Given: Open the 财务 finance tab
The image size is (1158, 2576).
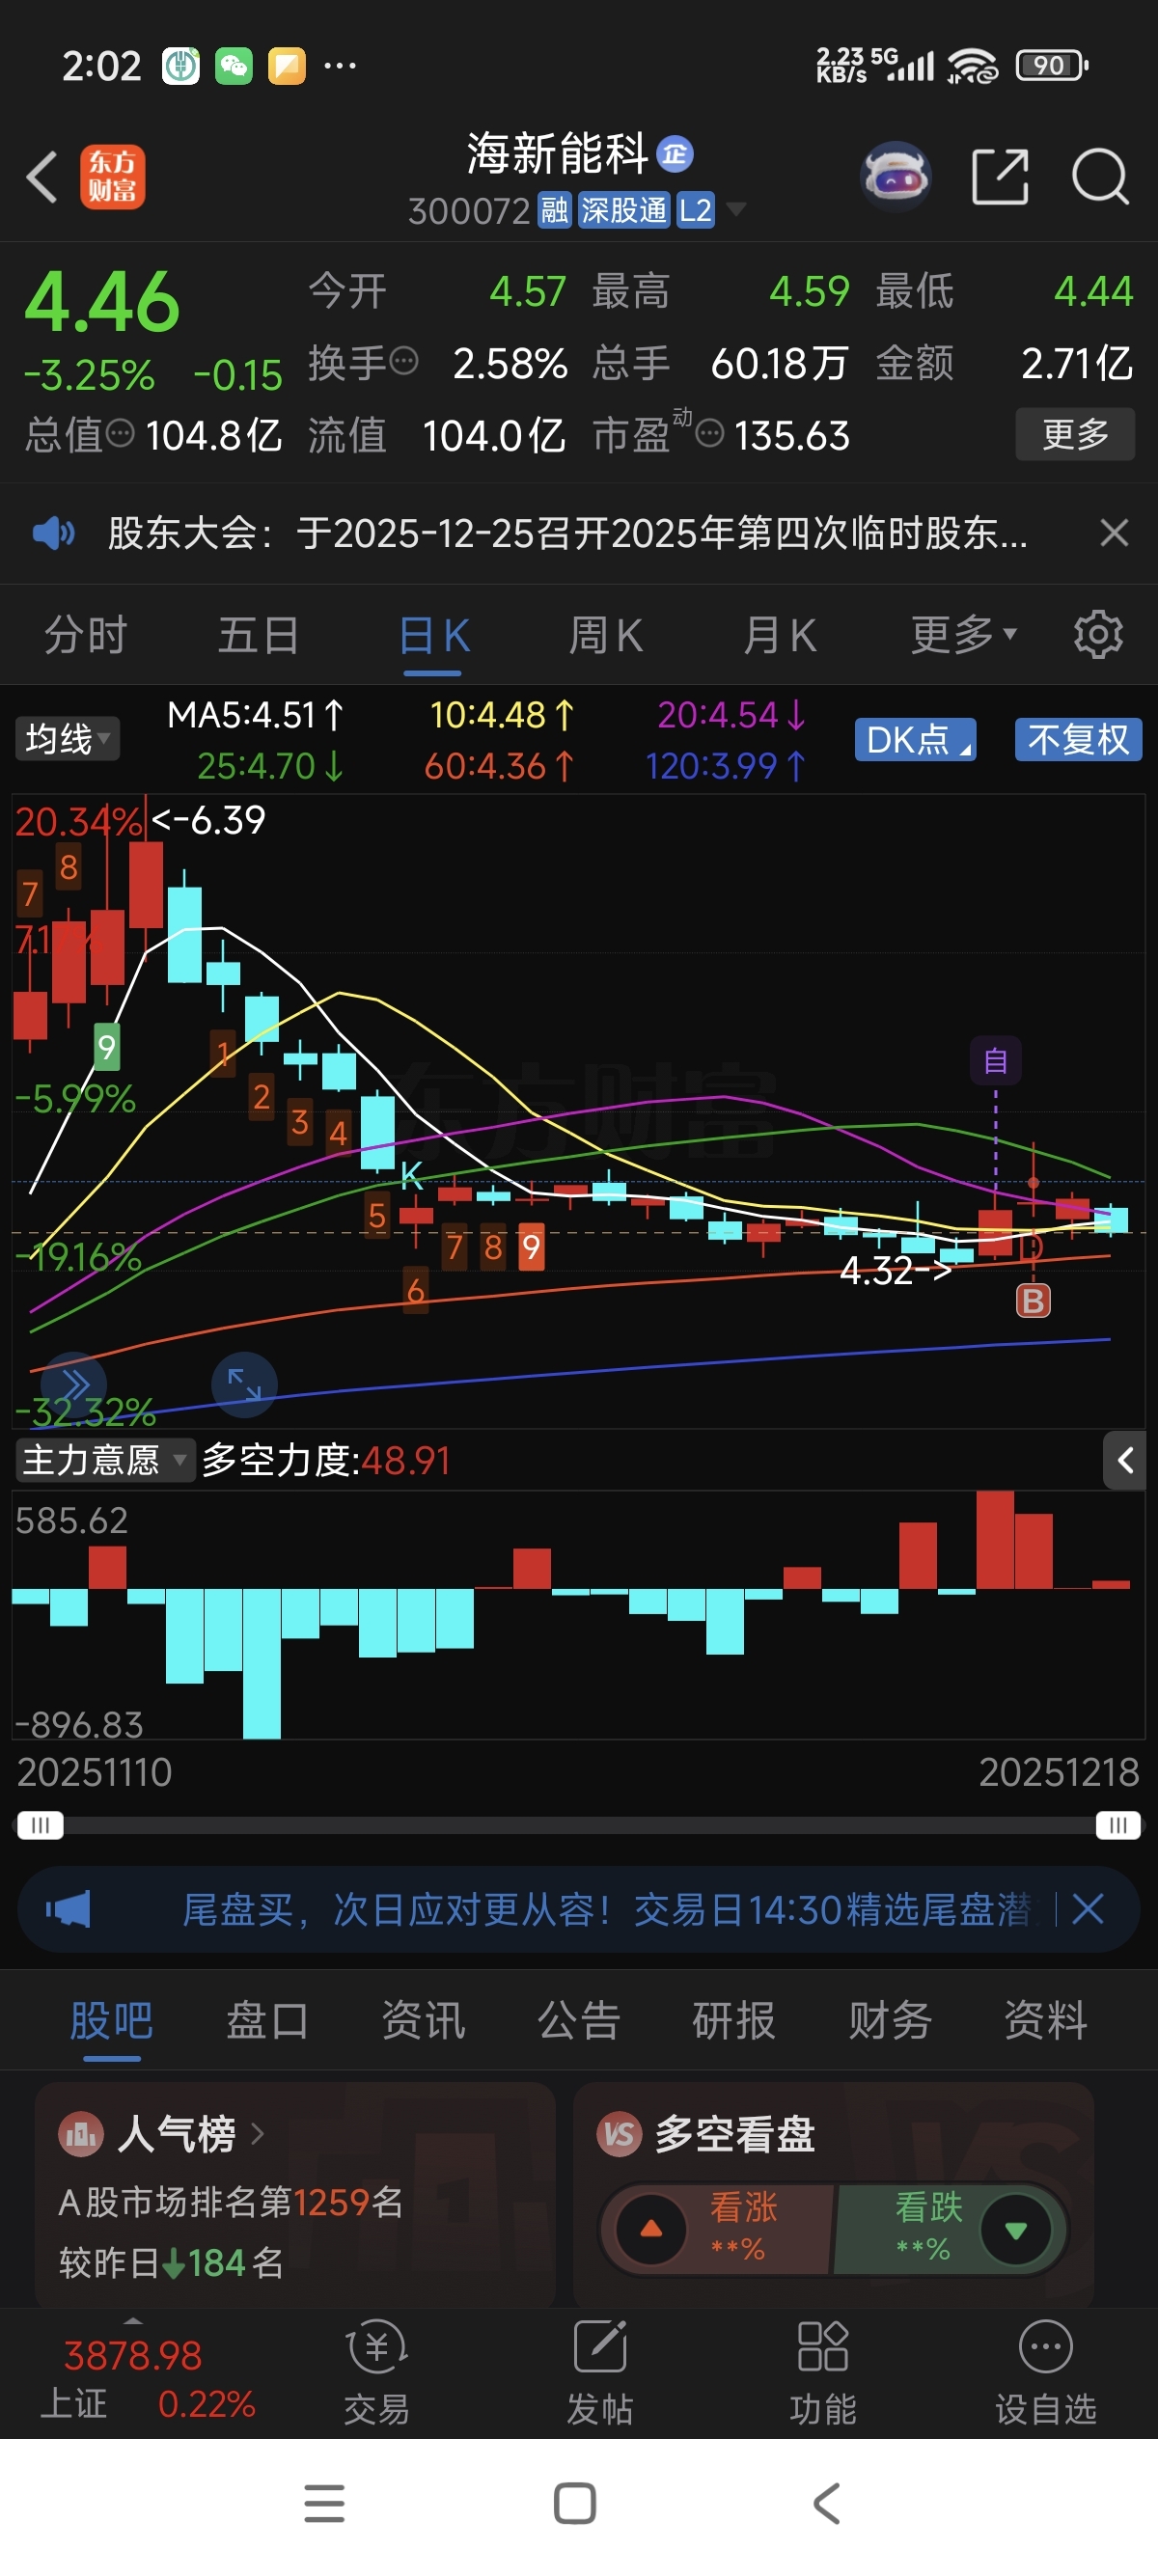Looking at the screenshot, I should tap(890, 2020).
